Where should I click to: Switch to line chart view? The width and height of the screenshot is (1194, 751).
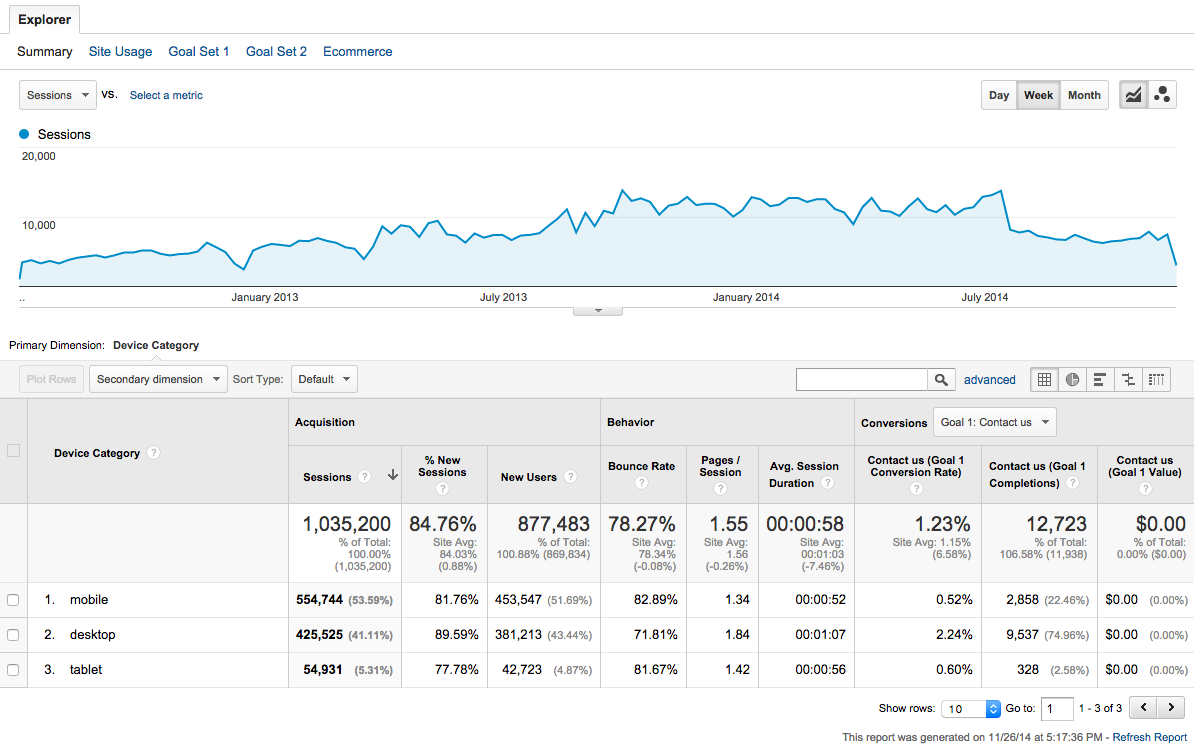click(x=1133, y=95)
